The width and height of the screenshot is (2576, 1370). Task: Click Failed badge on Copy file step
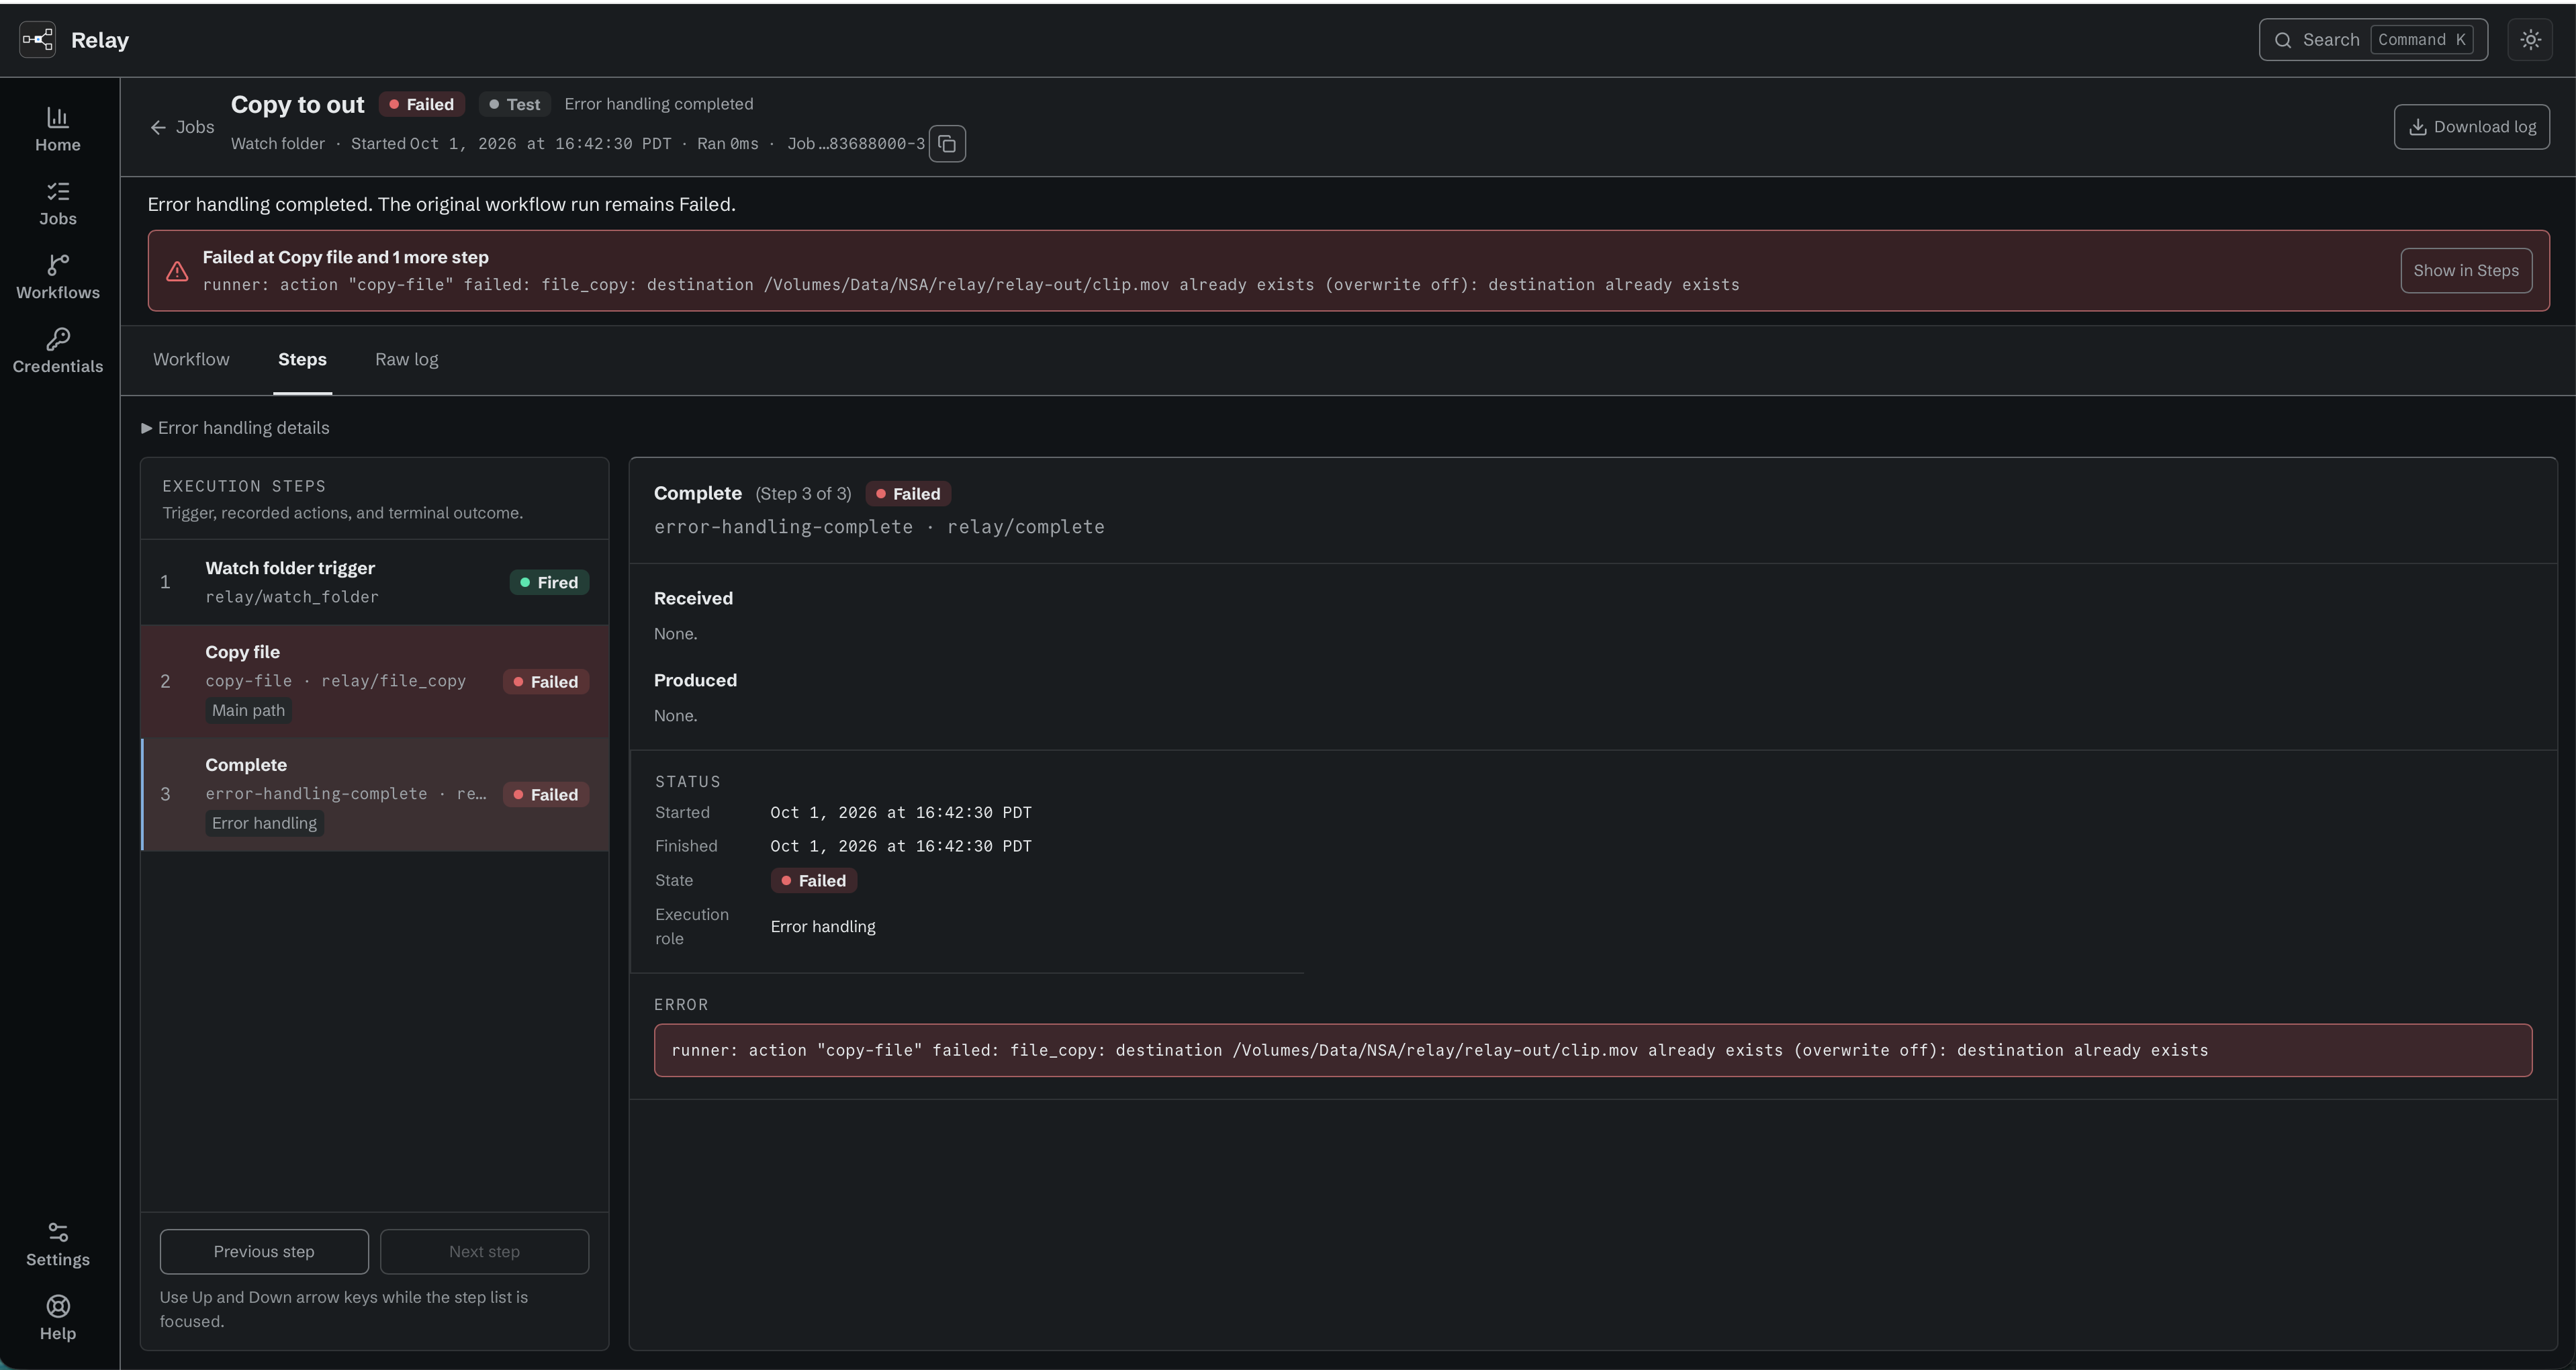click(x=546, y=682)
